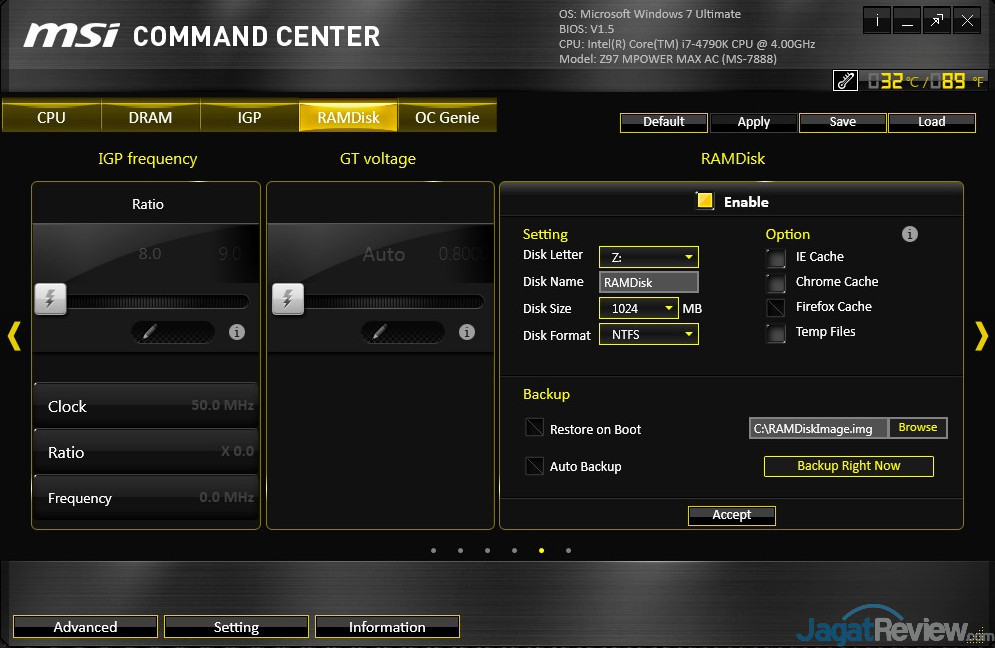Open the Disk Letter dropdown
The image size is (995, 648).
648,257
